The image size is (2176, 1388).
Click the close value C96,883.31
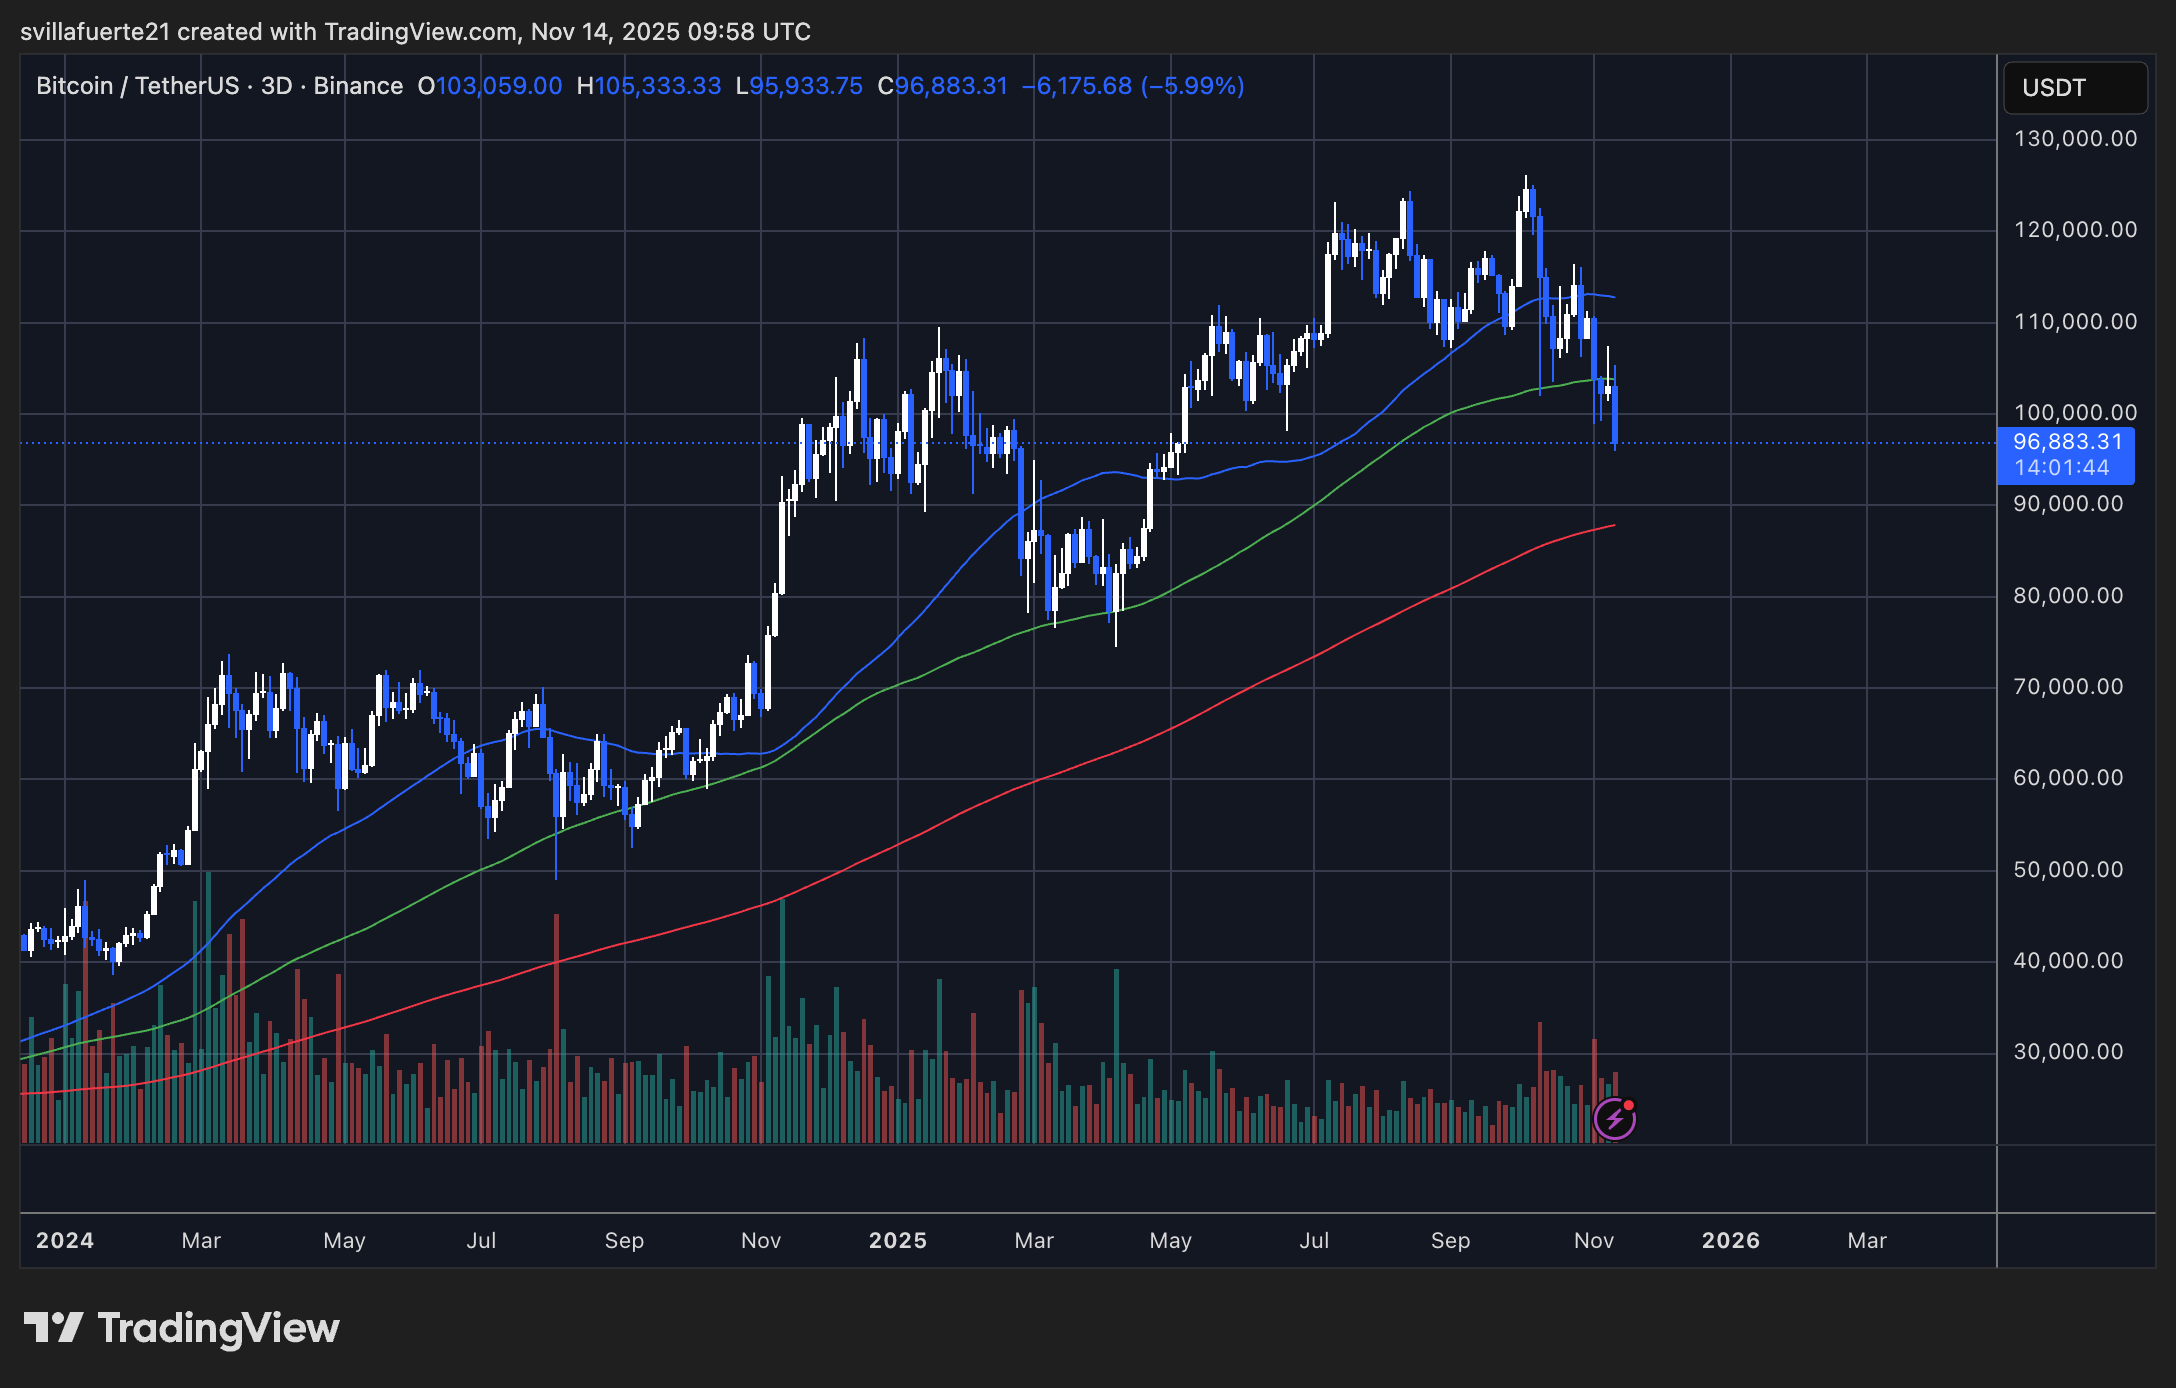(943, 86)
